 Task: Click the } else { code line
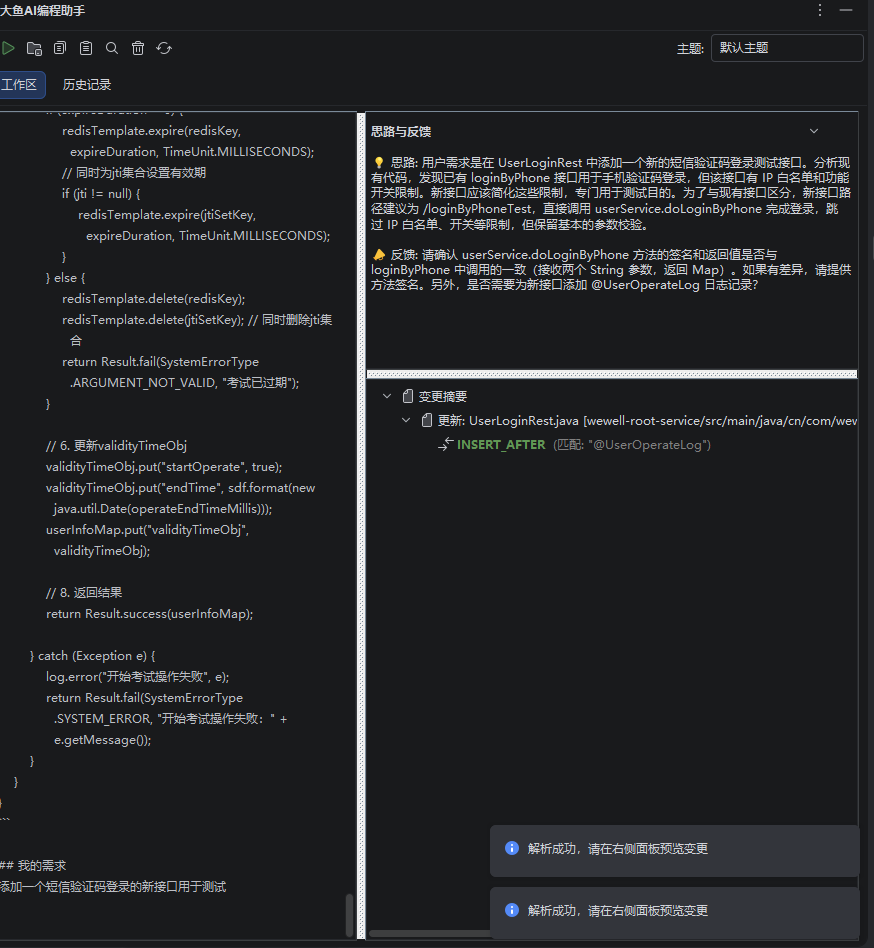point(66,278)
